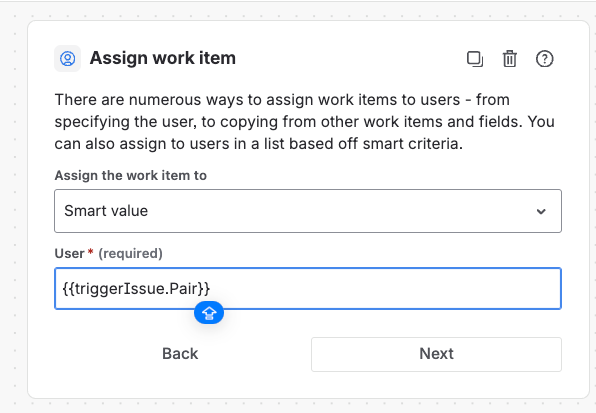596x413 pixels.
Task: Click the 'Smart value' text in the selector
Action: 106,211
